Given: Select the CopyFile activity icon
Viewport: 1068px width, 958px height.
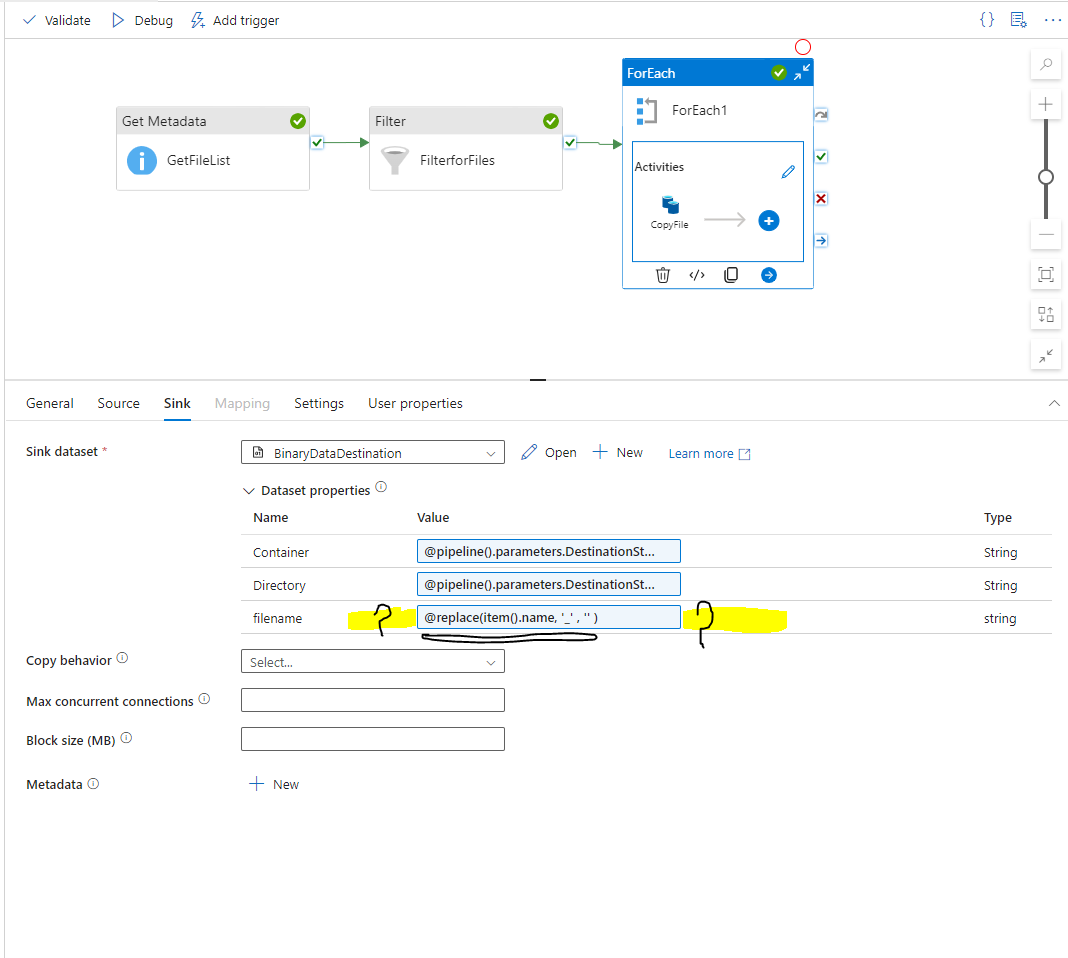Looking at the screenshot, I should (x=670, y=205).
